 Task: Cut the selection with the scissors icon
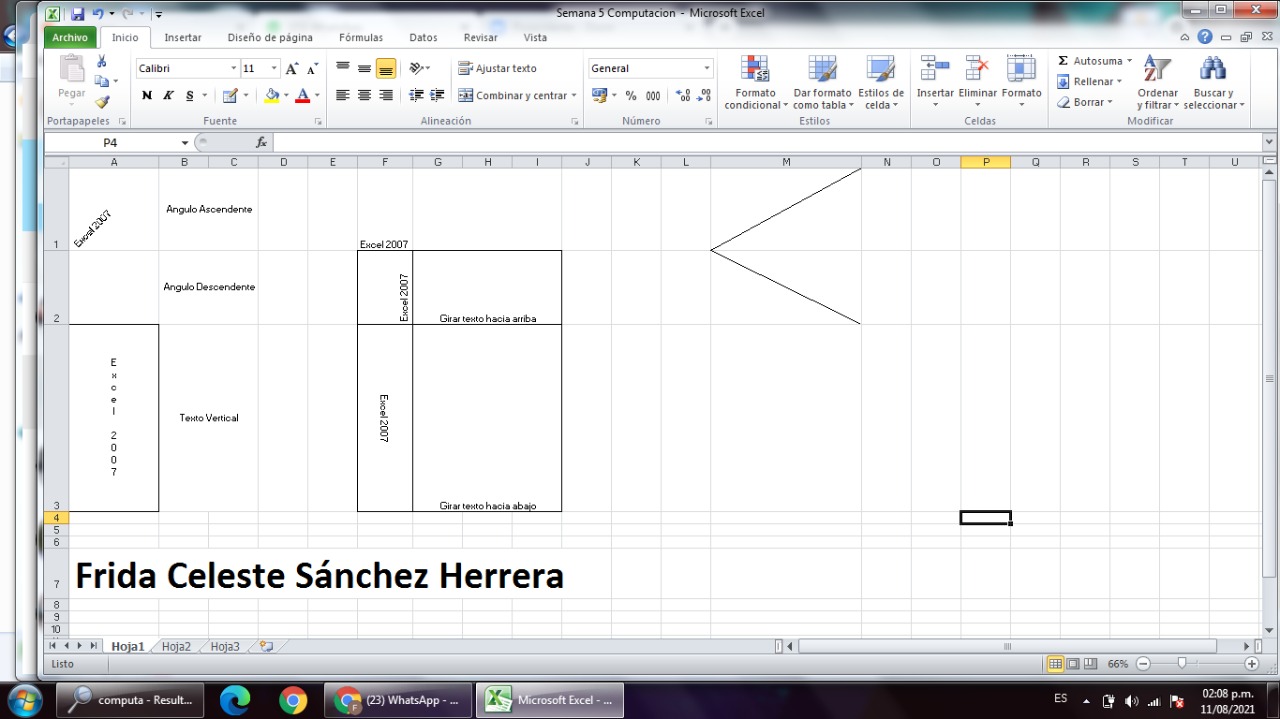pyautogui.click(x=101, y=62)
